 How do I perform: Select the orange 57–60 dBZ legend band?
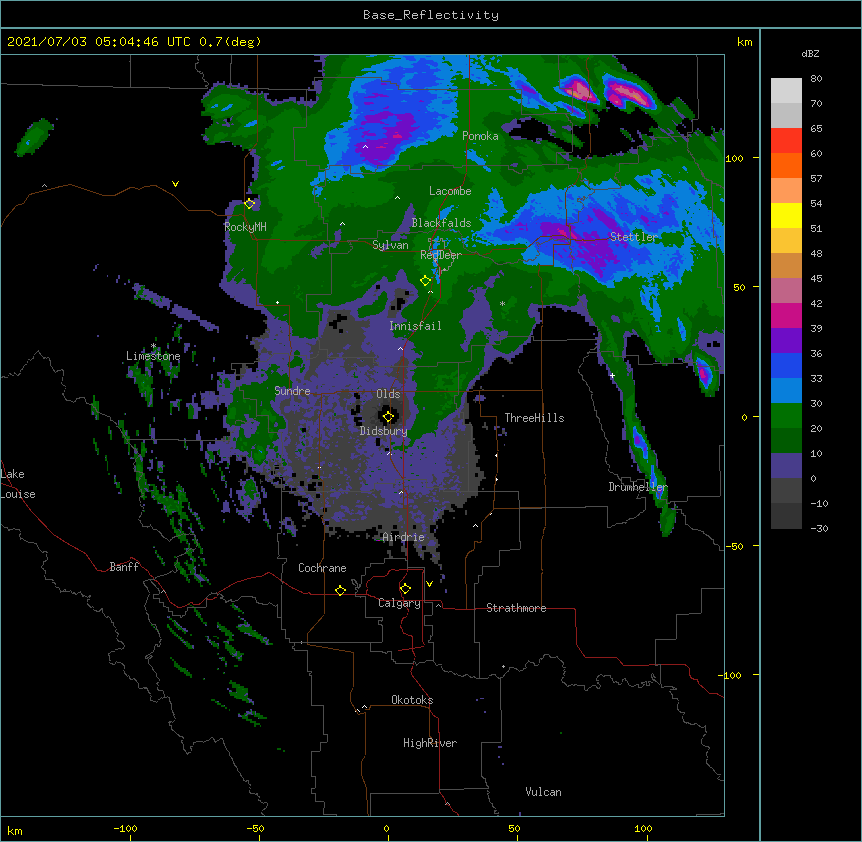click(786, 165)
